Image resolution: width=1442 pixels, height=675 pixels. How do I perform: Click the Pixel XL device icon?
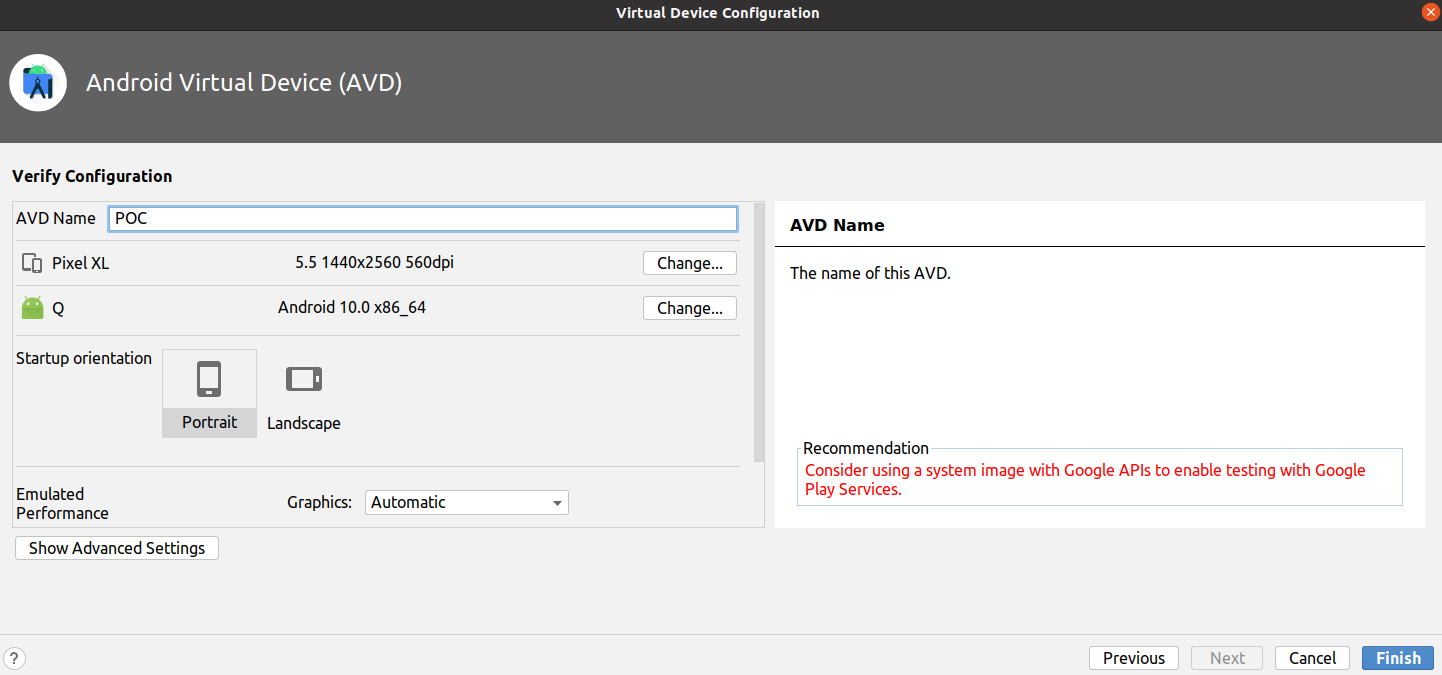(x=32, y=264)
